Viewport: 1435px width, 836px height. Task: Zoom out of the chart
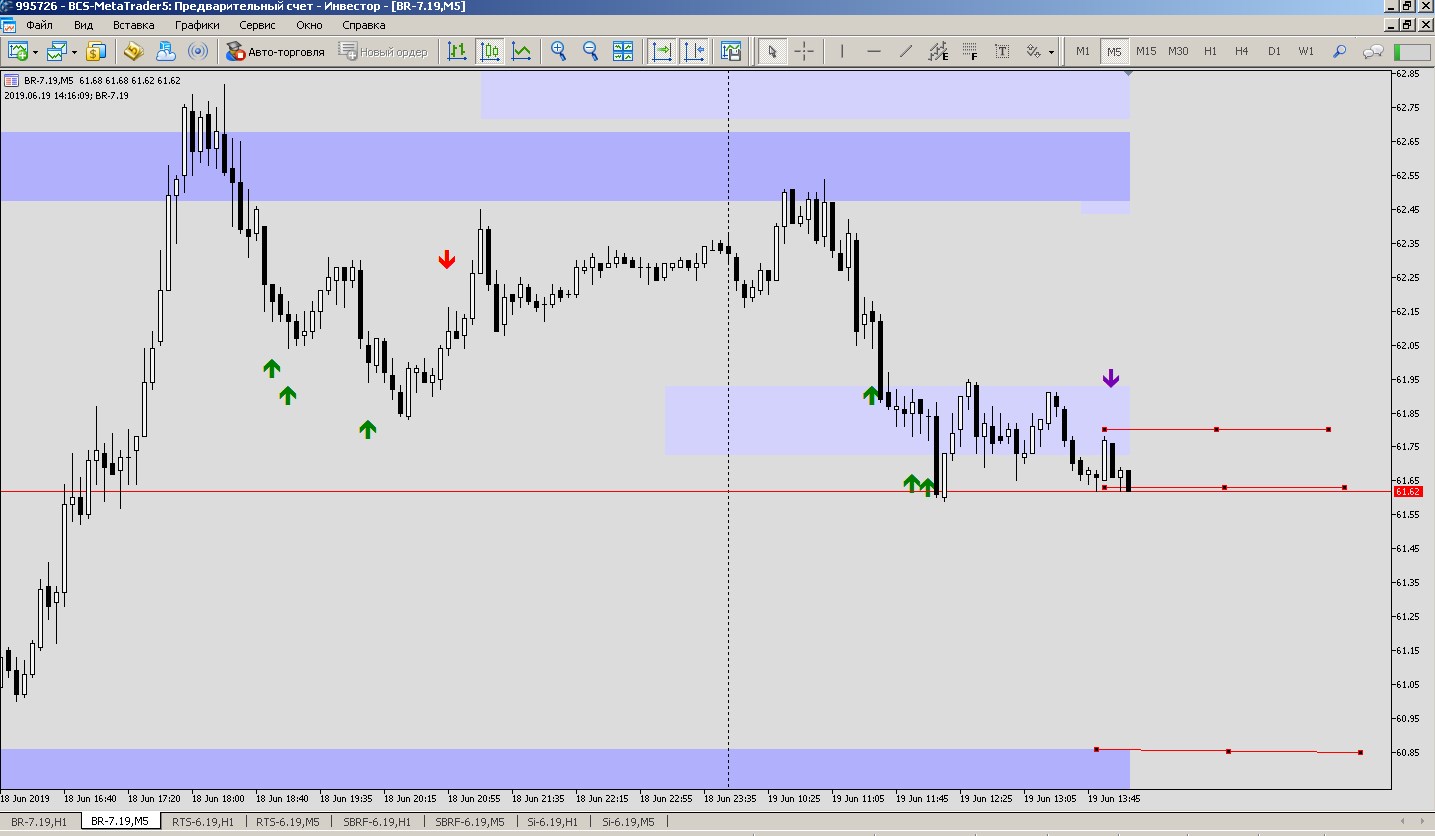click(591, 51)
